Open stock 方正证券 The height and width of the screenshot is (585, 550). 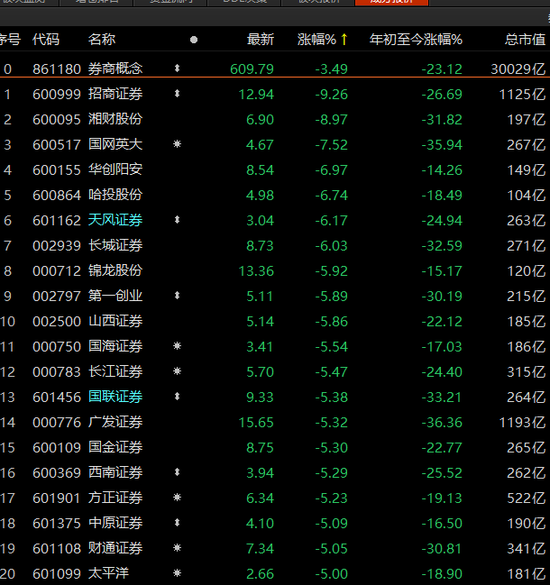[x=115, y=498]
